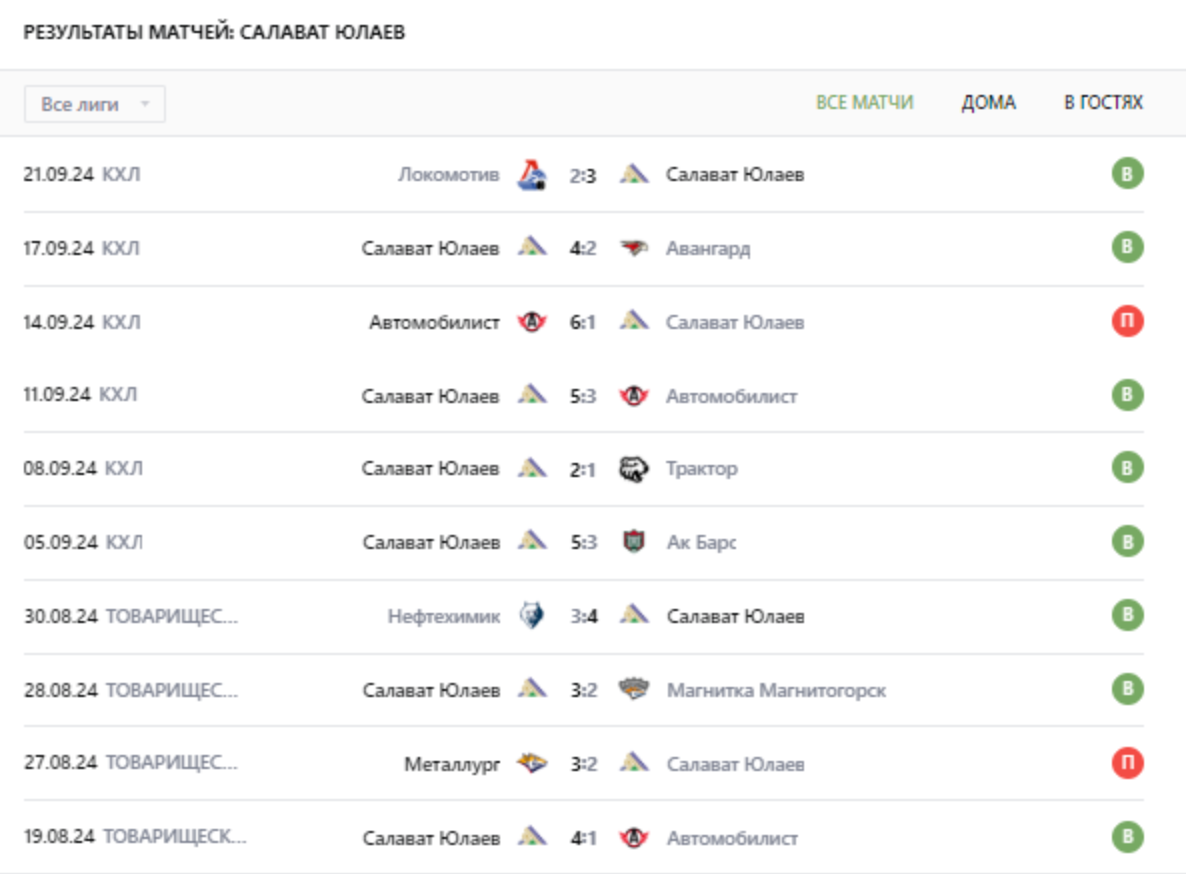Open the Авангард team link
The width and height of the screenshot is (1186, 874).
708,248
